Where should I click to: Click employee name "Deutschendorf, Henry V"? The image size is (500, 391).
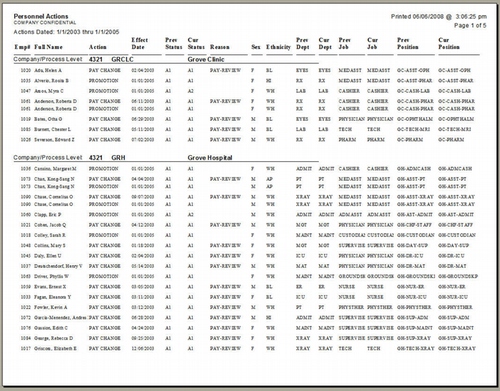pos(58,266)
